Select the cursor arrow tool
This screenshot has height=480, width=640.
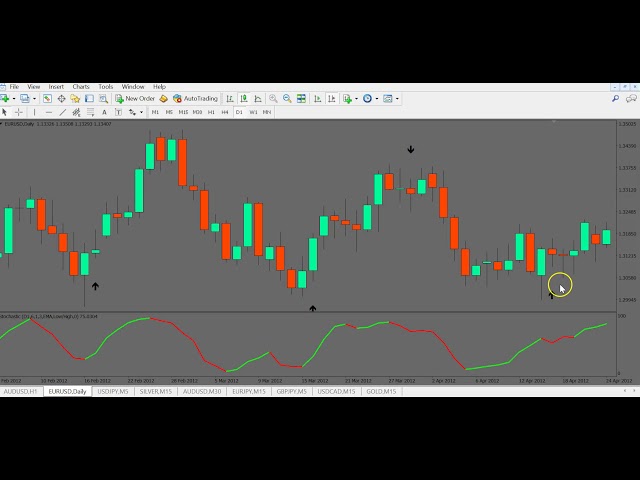tap(6, 112)
